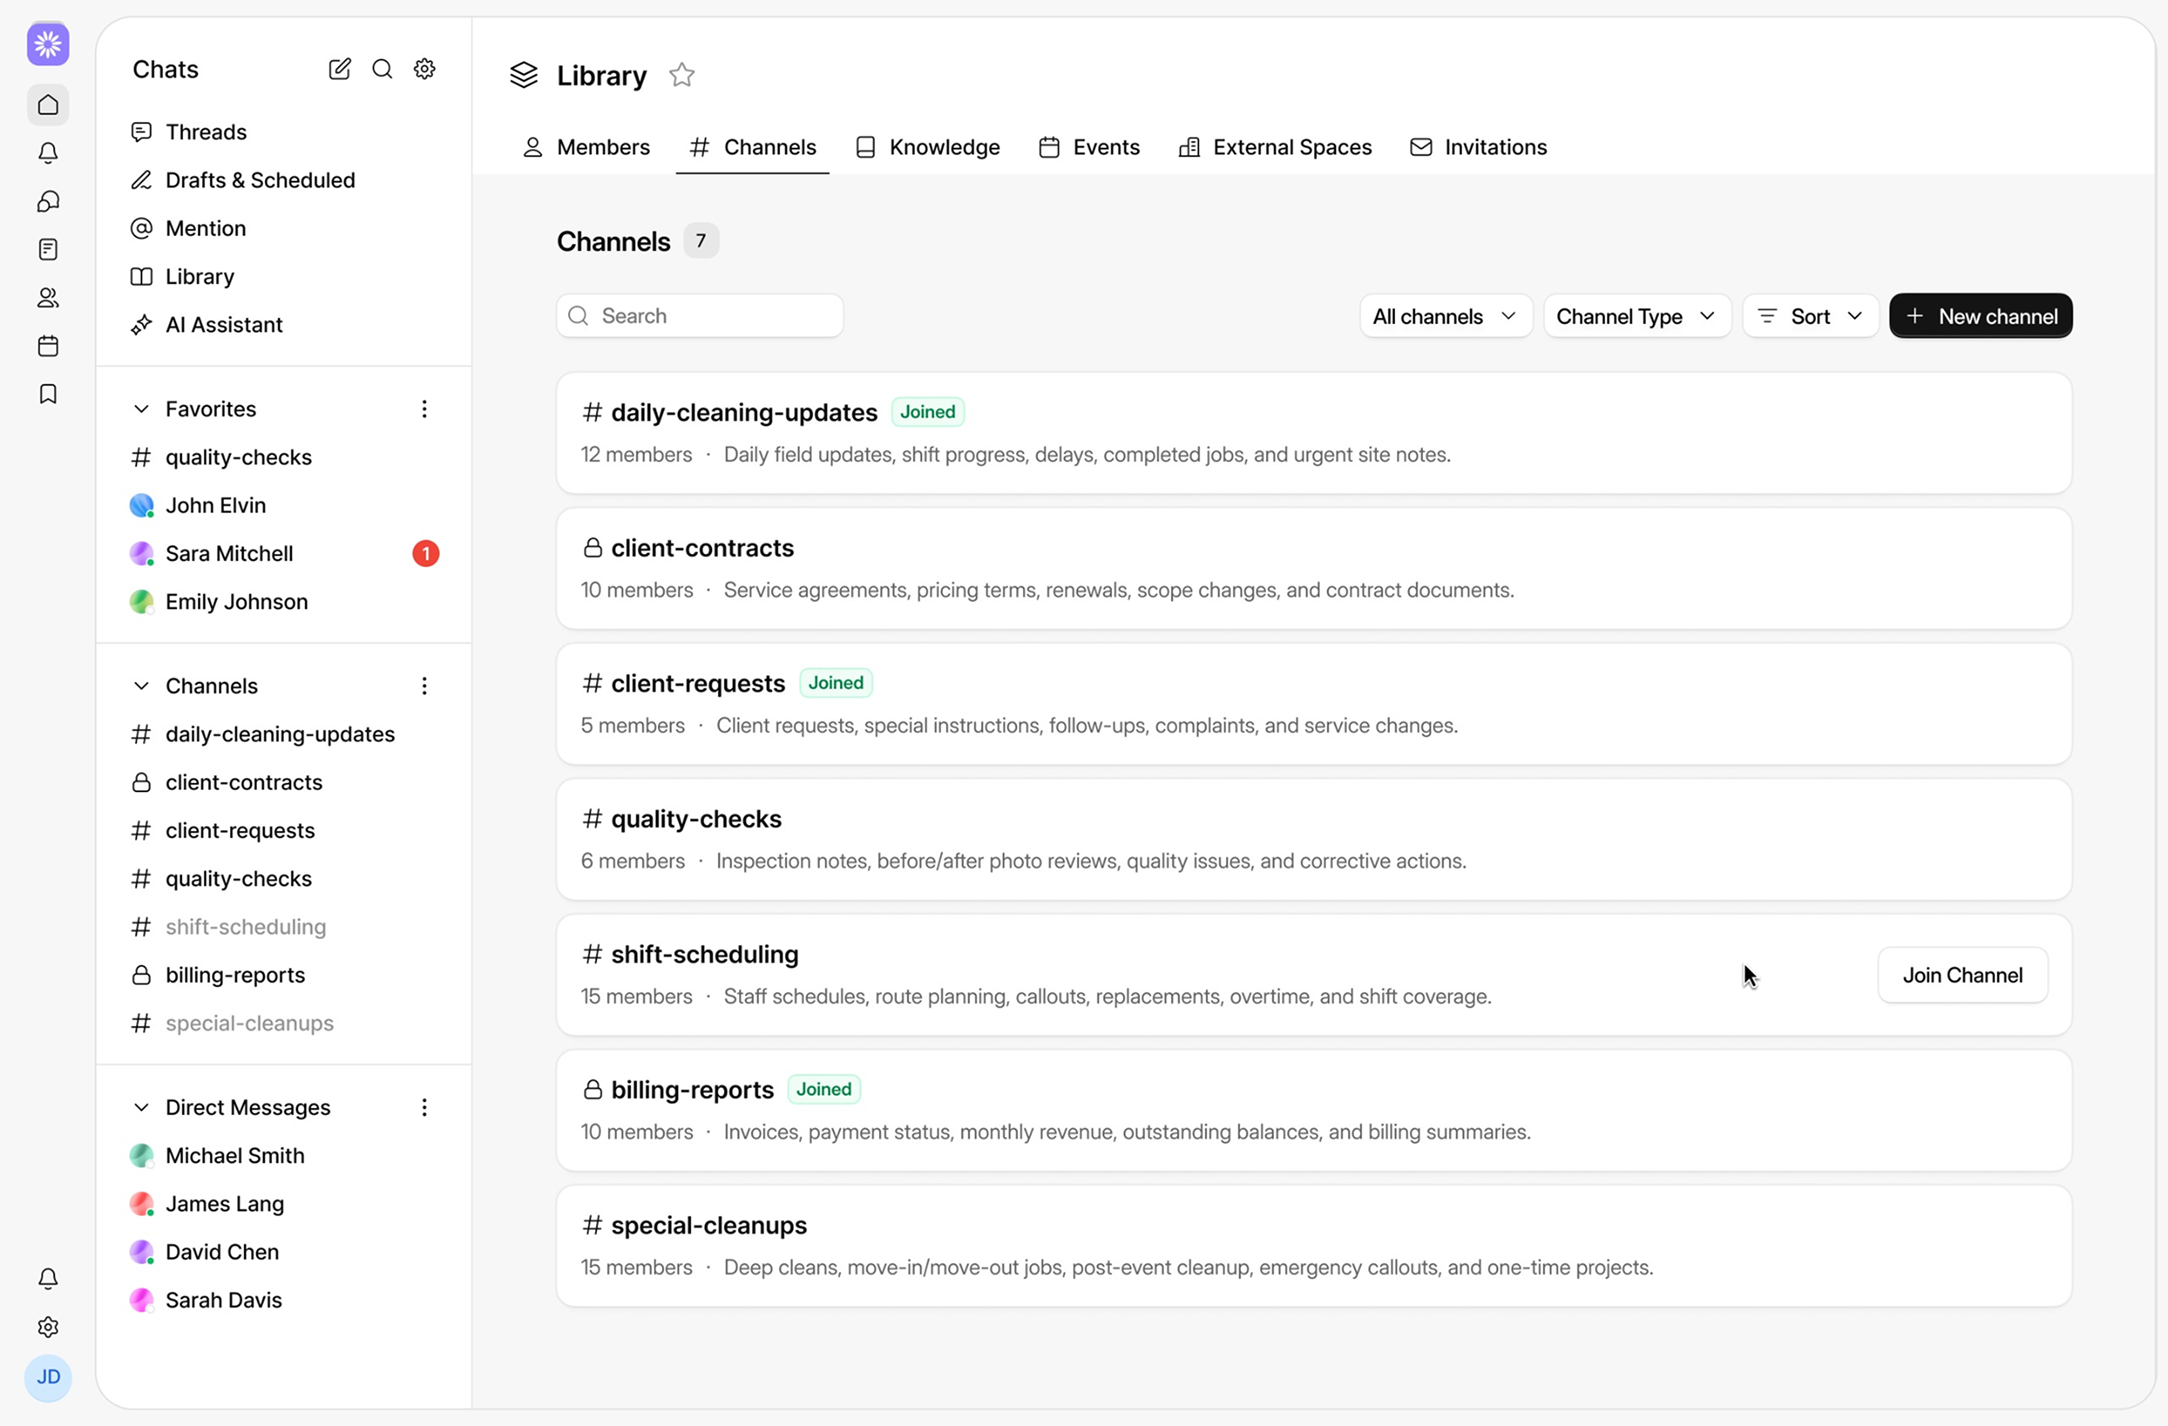Viewport: 2168px width, 1426px height.
Task: Join the shift-scheduling channel
Action: pos(1961,975)
